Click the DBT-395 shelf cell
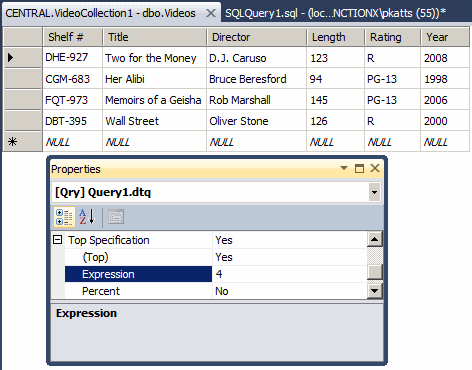The image size is (472, 370). (73, 121)
